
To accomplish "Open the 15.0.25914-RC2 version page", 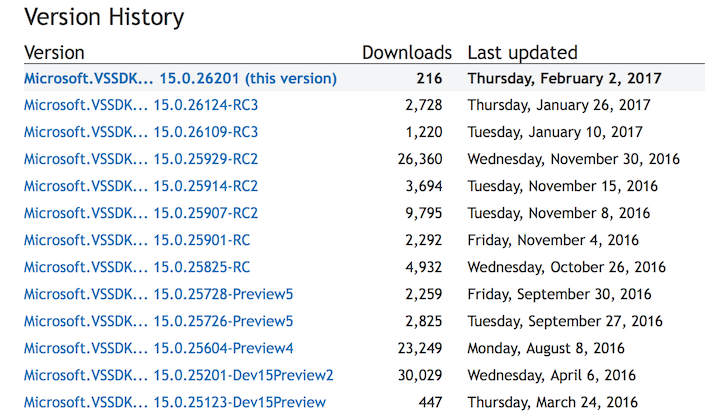I will [141, 186].
